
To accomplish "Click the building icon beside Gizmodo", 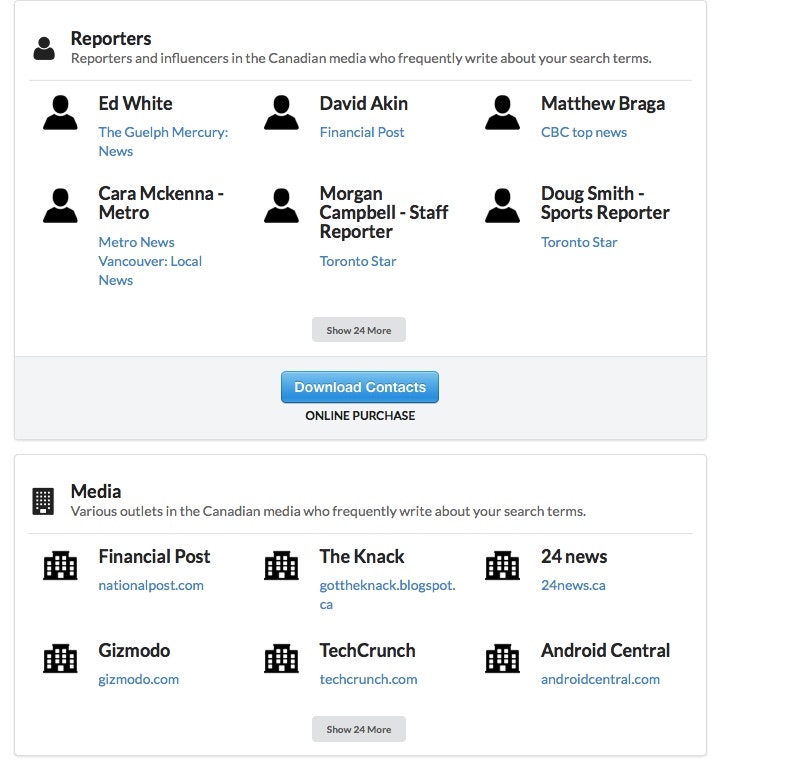I will pos(60,658).
